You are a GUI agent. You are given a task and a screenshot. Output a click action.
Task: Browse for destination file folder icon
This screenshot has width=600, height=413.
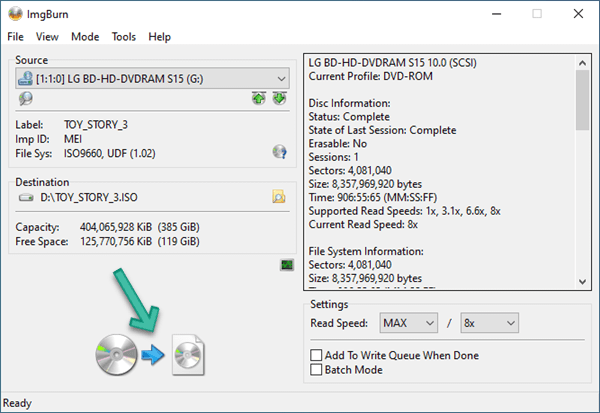pos(279,197)
